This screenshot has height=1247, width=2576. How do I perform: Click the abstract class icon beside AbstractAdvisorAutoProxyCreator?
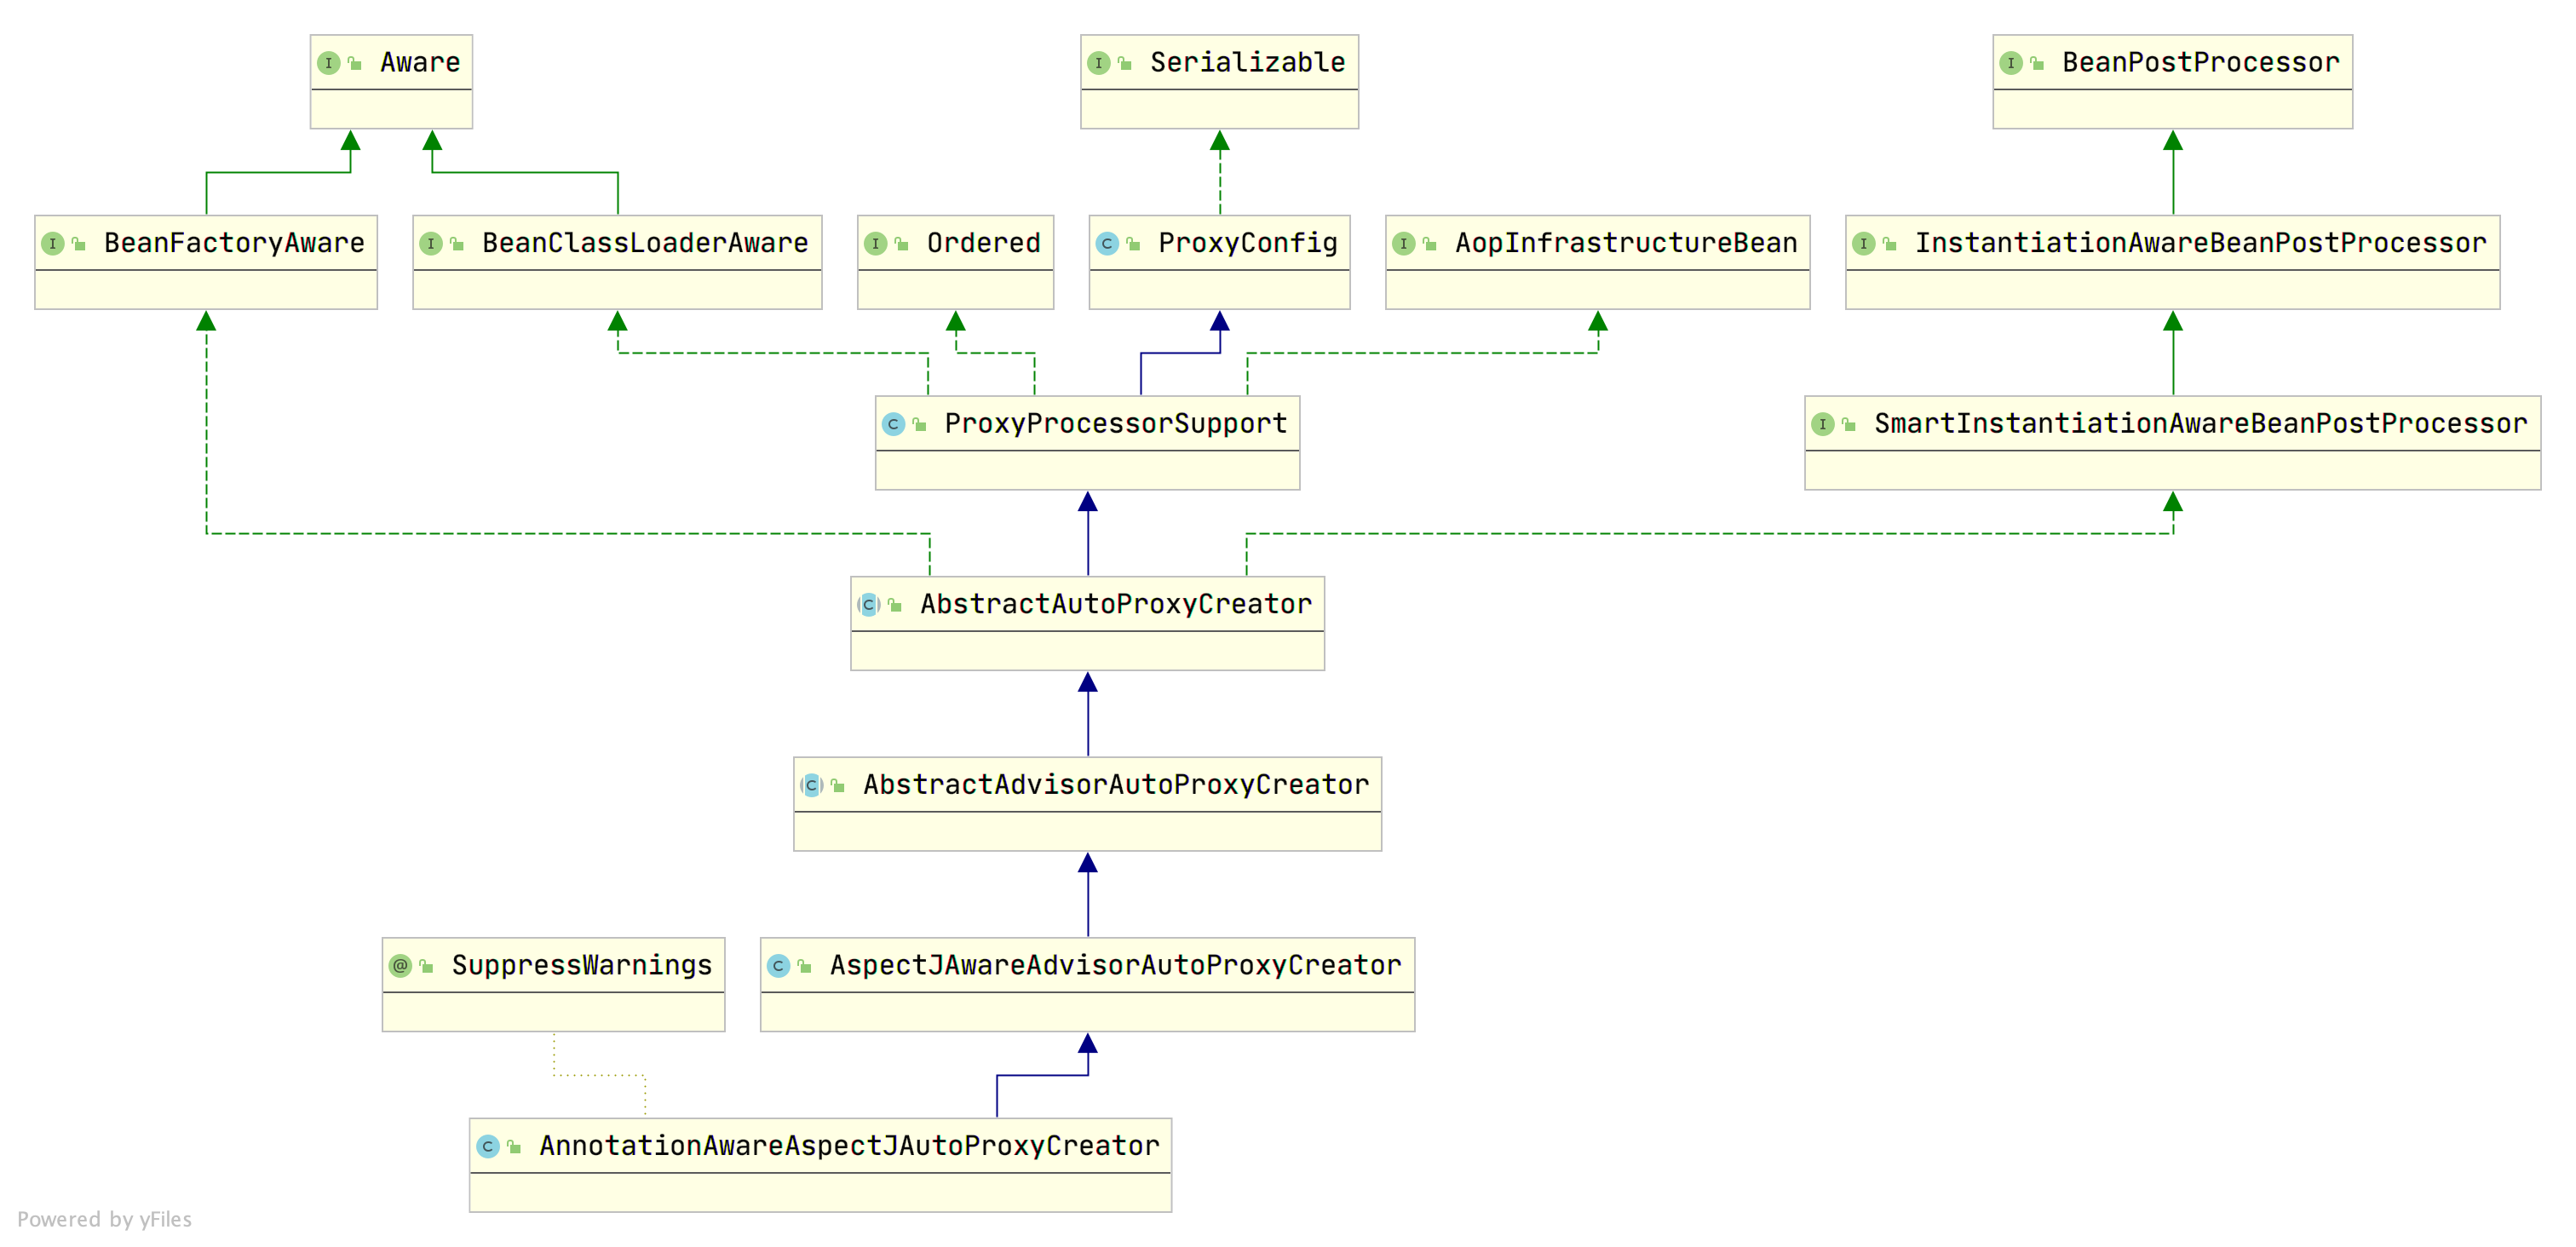point(811,786)
